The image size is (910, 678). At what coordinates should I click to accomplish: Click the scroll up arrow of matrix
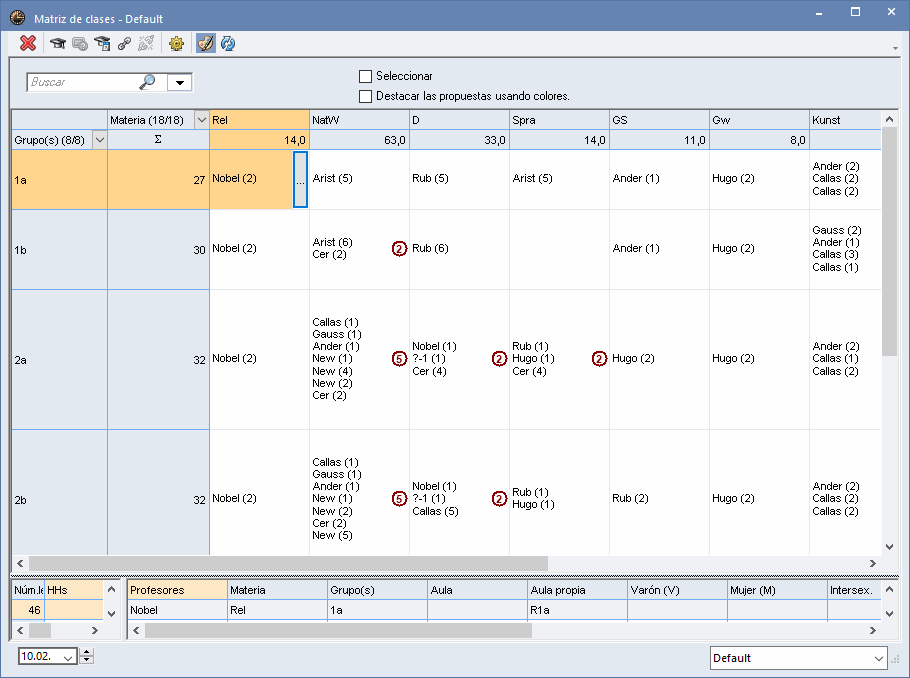889,119
